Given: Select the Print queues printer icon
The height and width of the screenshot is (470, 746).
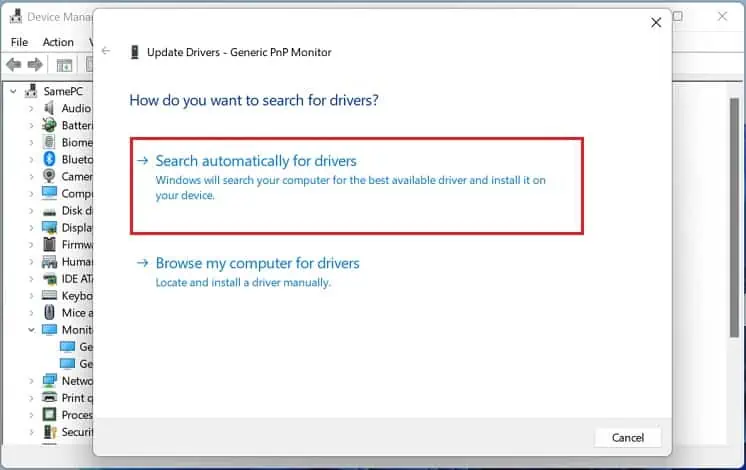Looking at the screenshot, I should [x=49, y=397].
